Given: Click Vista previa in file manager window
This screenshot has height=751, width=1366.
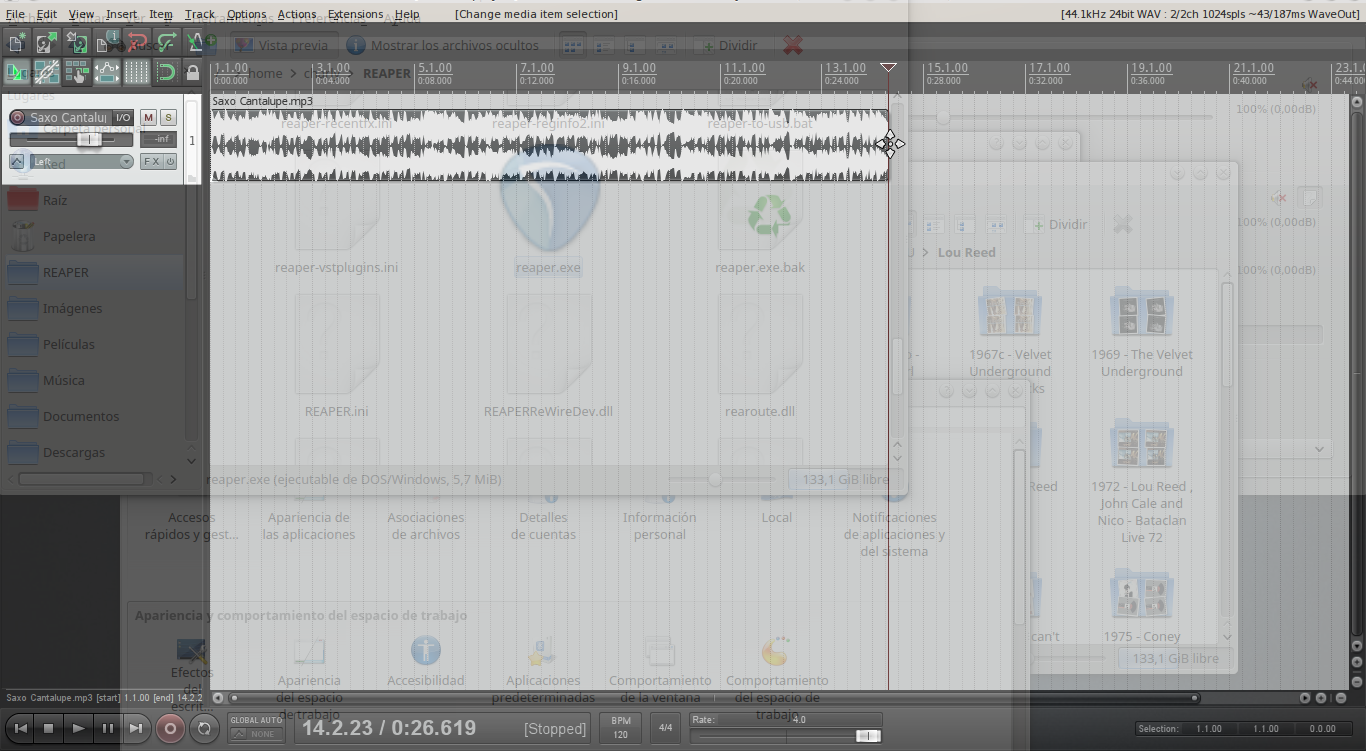Looking at the screenshot, I should tap(282, 45).
